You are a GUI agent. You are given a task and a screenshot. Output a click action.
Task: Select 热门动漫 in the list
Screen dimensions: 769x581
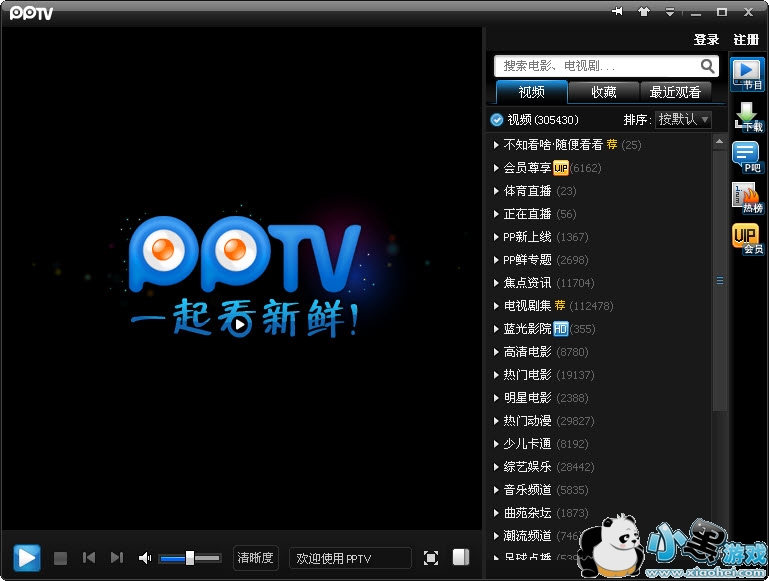pos(528,421)
